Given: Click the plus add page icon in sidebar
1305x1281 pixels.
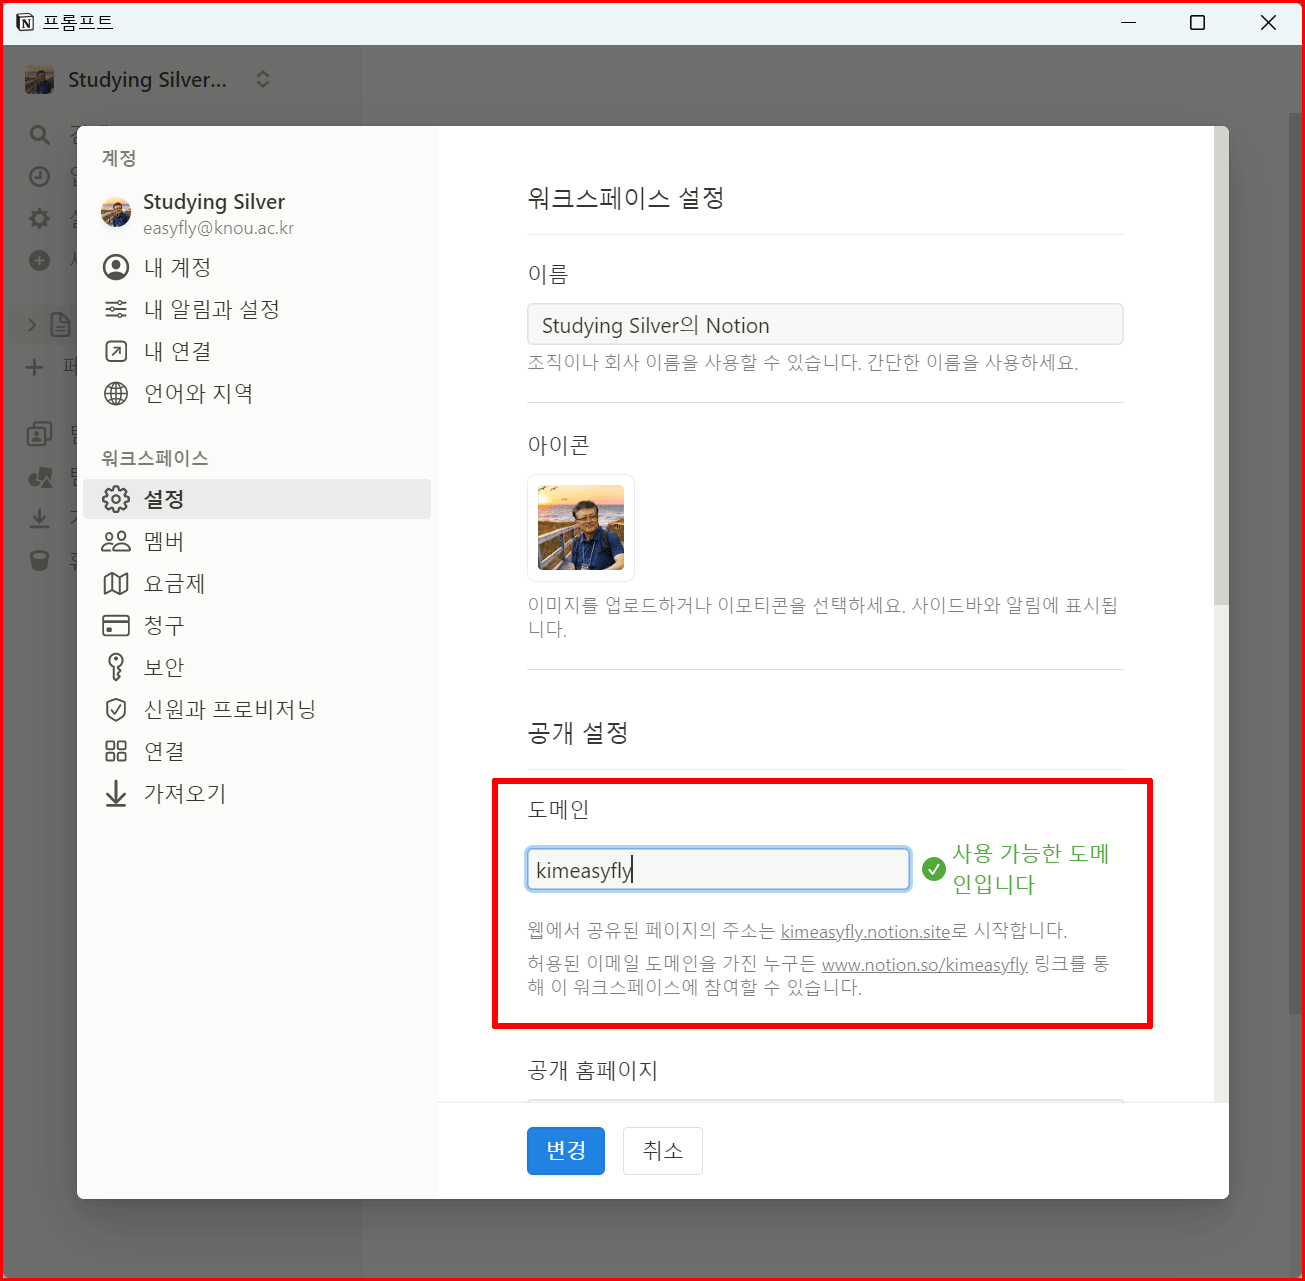Looking at the screenshot, I should 34,367.
